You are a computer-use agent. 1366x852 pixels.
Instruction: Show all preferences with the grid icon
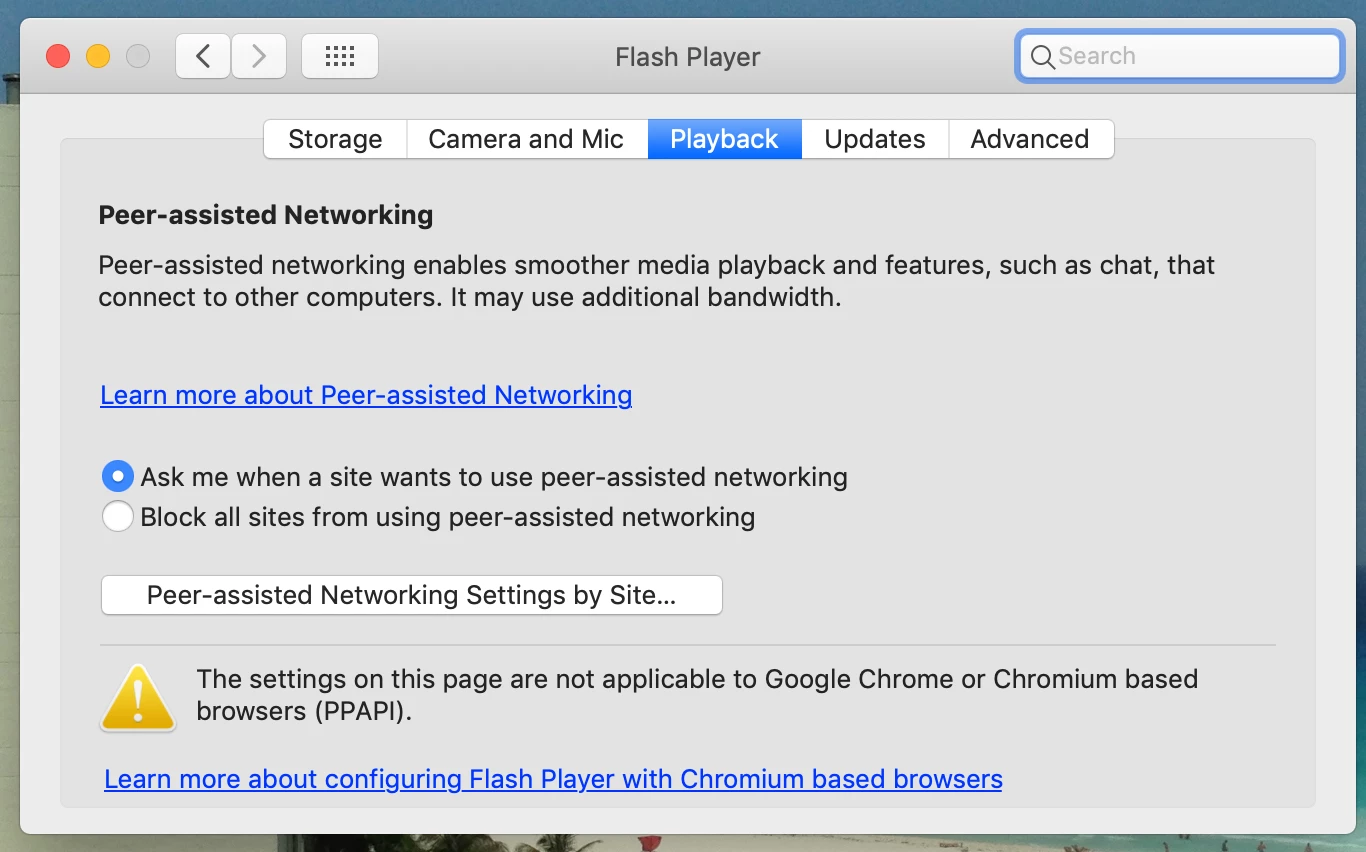(340, 56)
